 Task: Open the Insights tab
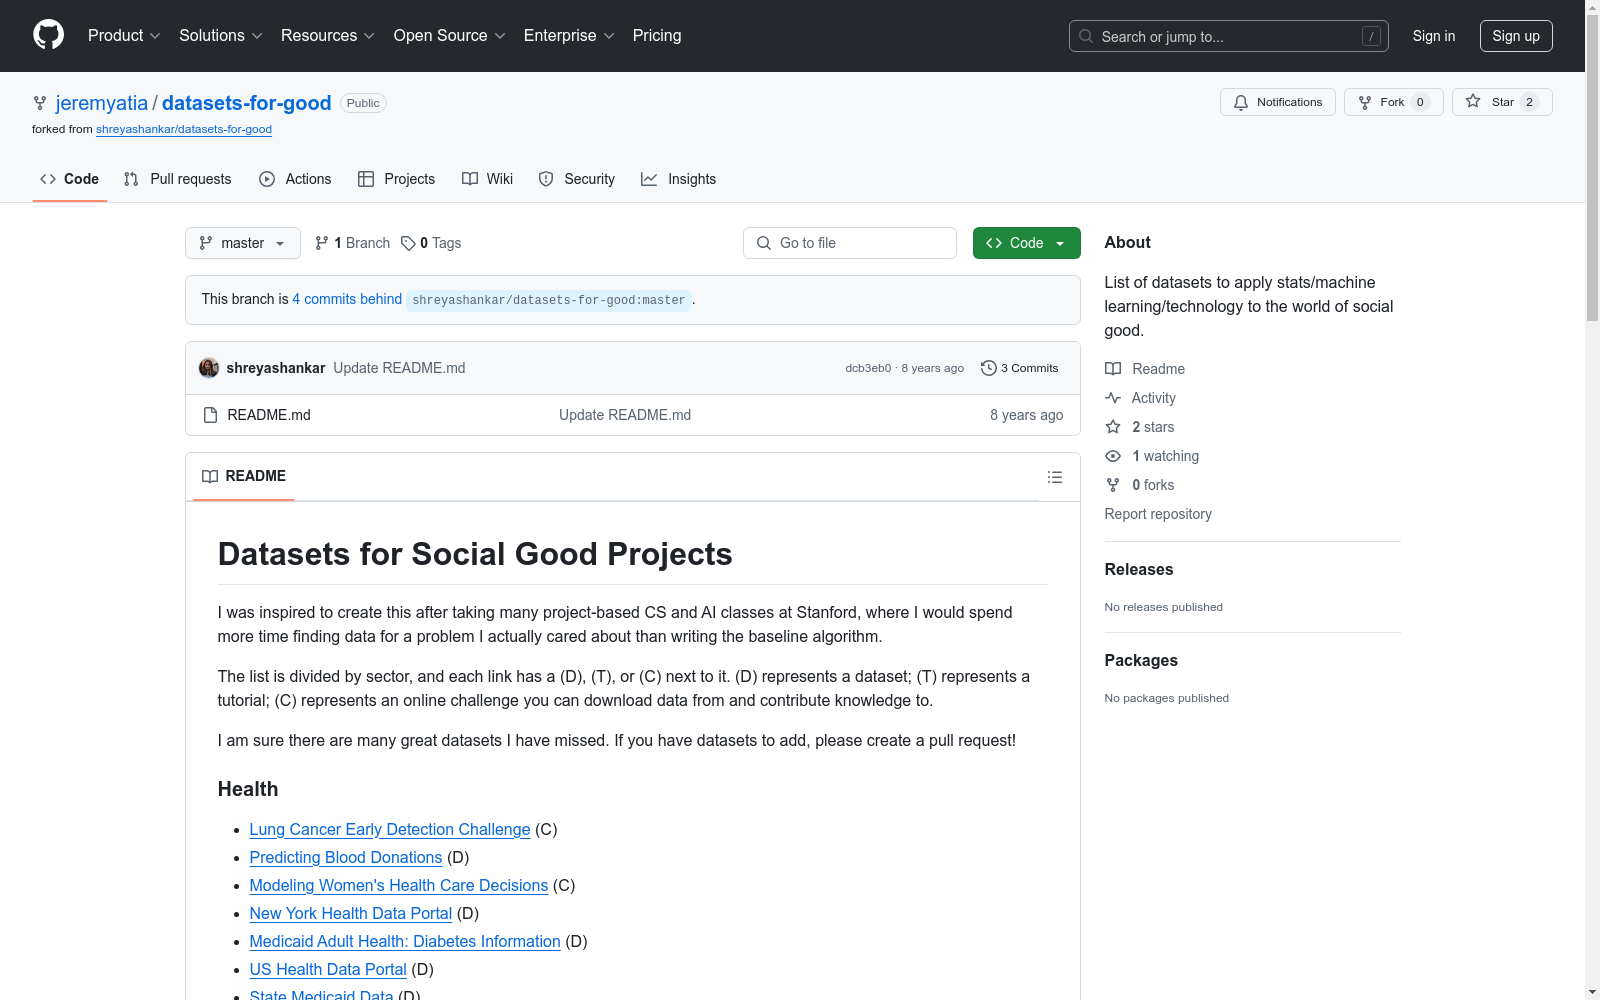coord(679,179)
